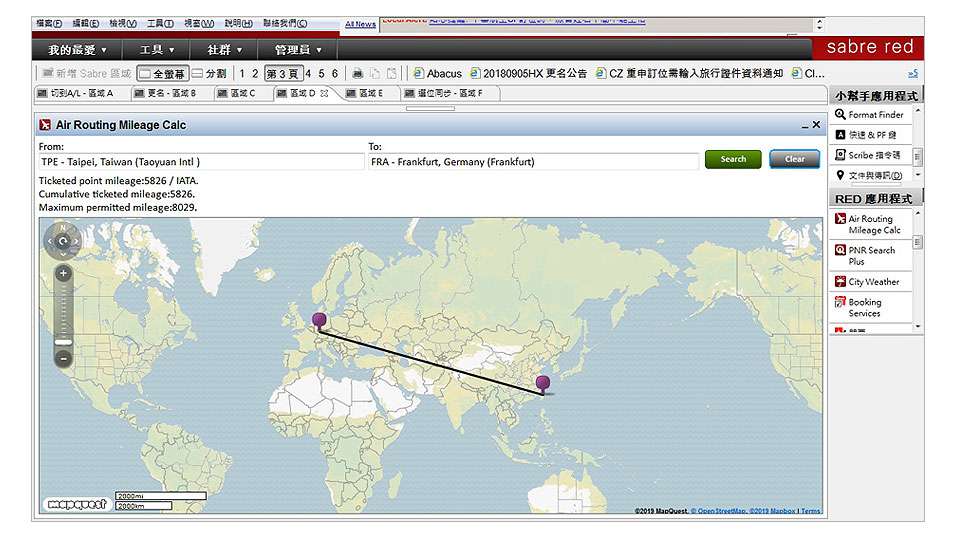Screen dimensions: 953x538
Task: Click the copy icon in toolbar
Action: pos(375,74)
